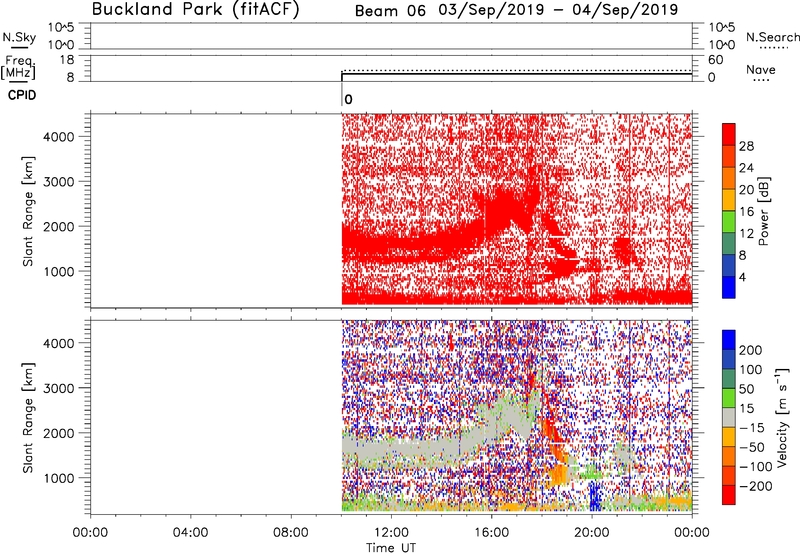This screenshot has width=800, height=554.
Task: Click the Velocity [m s-1] colorbar title
Action: [782, 417]
